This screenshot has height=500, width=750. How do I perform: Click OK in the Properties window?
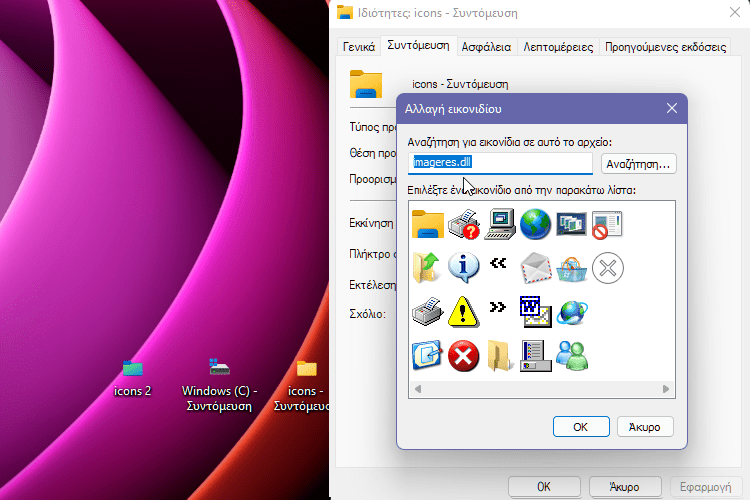(544, 487)
